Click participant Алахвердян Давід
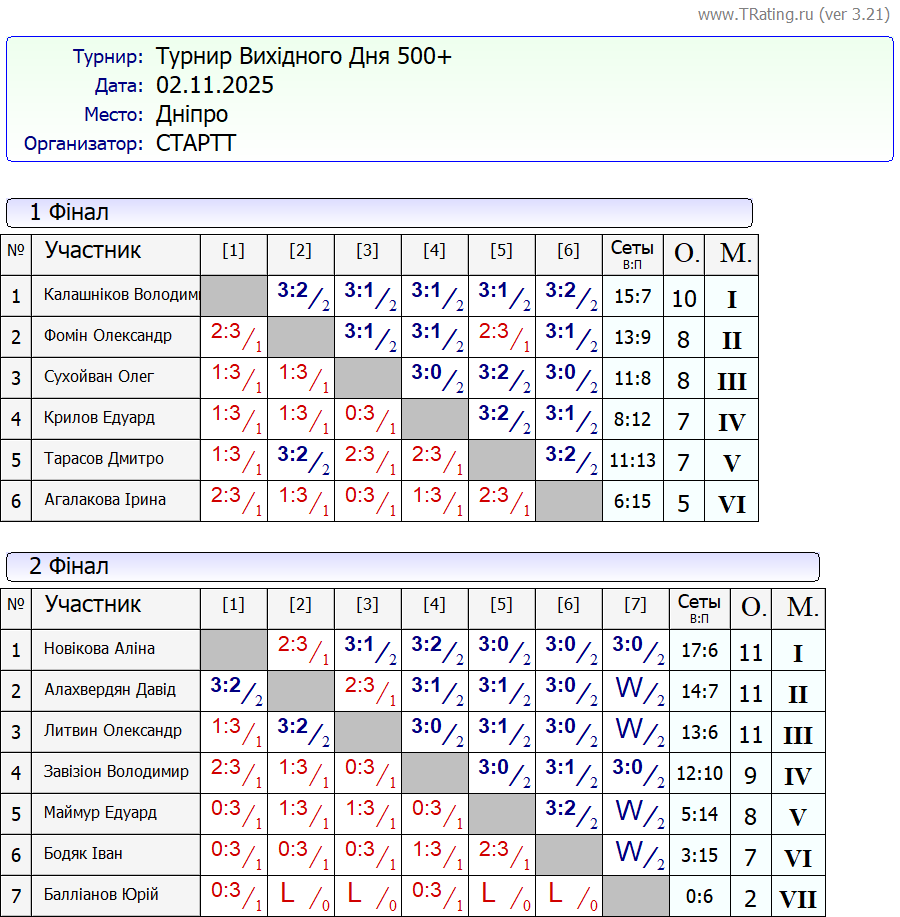The image size is (900, 917). coord(110,690)
